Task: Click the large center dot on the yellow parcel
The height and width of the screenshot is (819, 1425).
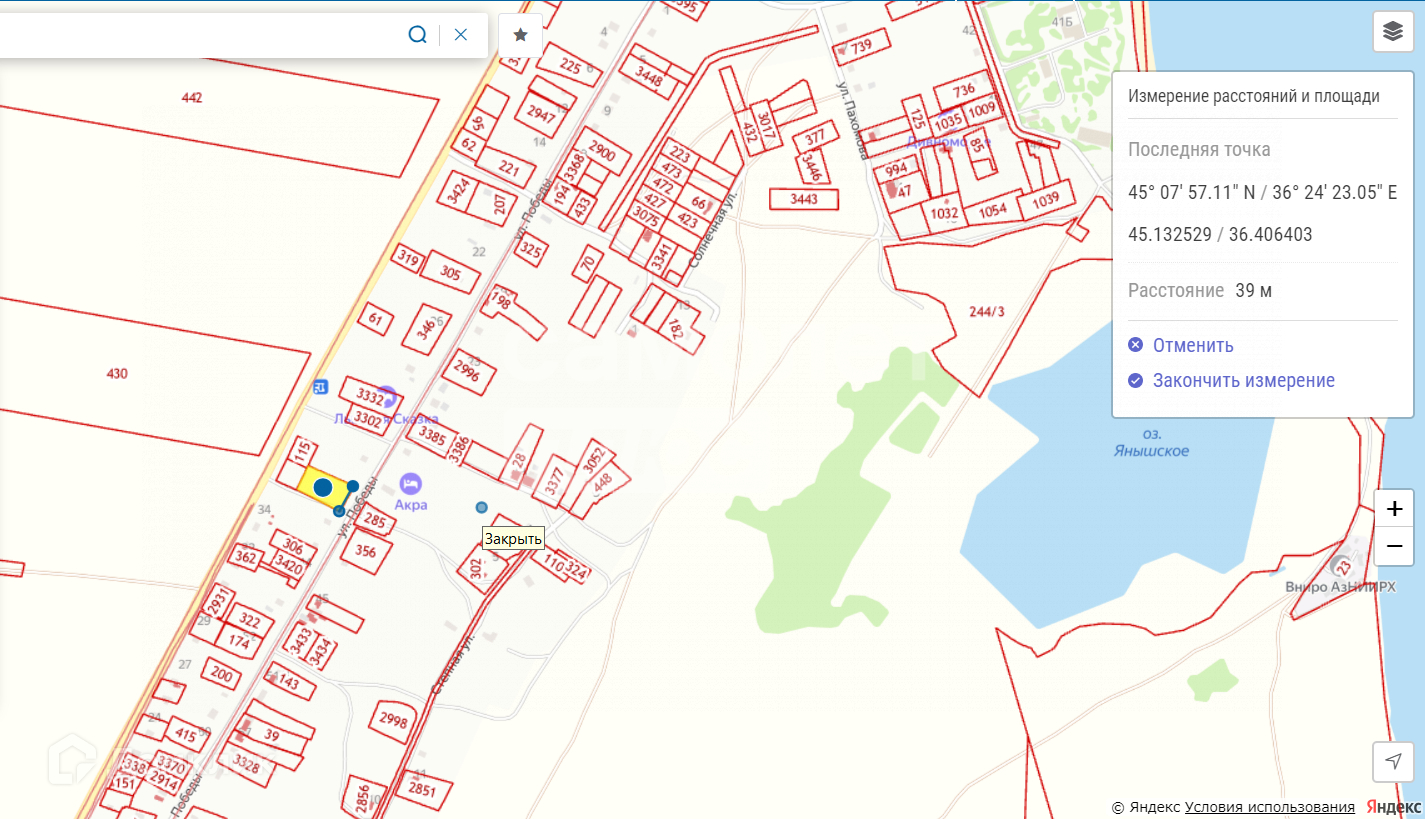Action: pos(323,487)
